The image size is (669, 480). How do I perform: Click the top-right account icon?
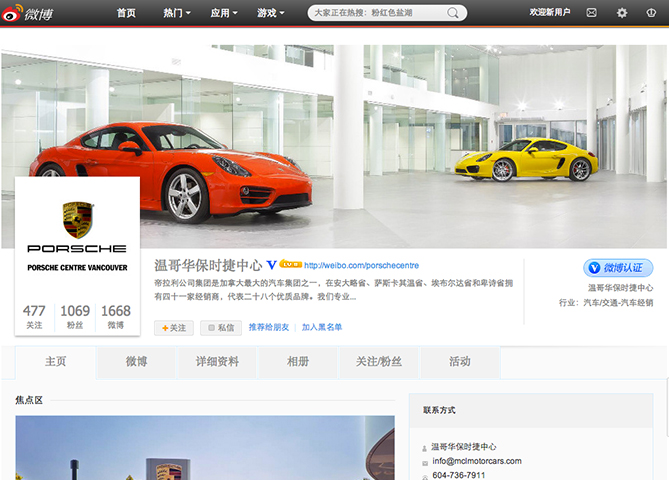click(x=651, y=13)
